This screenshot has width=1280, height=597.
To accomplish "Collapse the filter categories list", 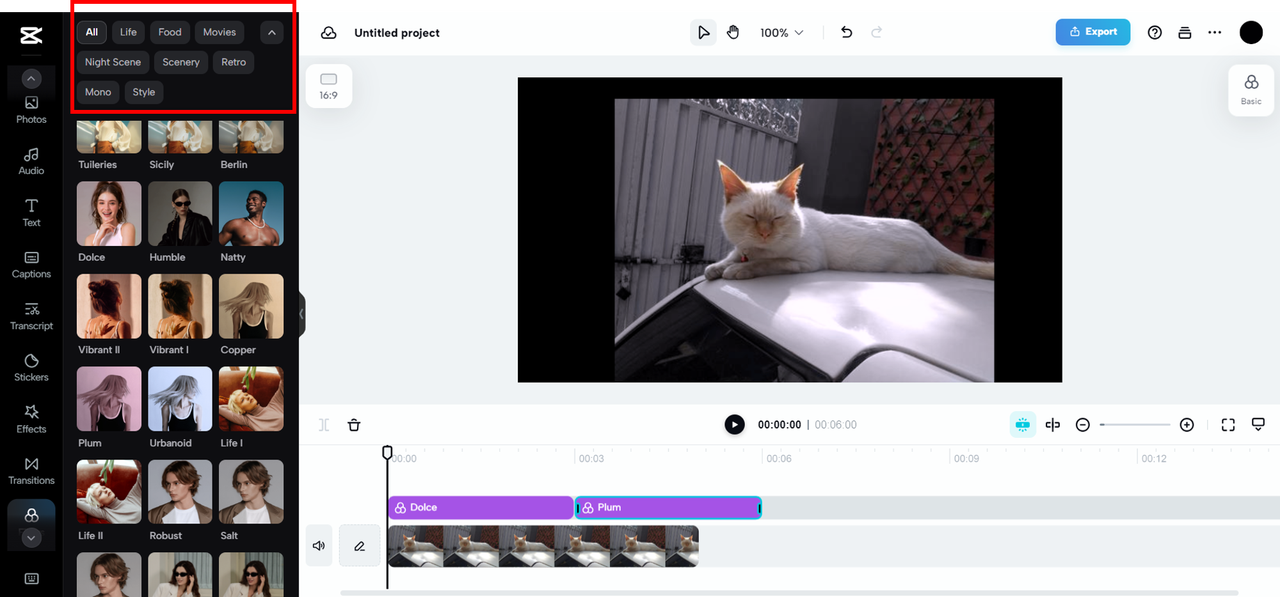I will (272, 33).
